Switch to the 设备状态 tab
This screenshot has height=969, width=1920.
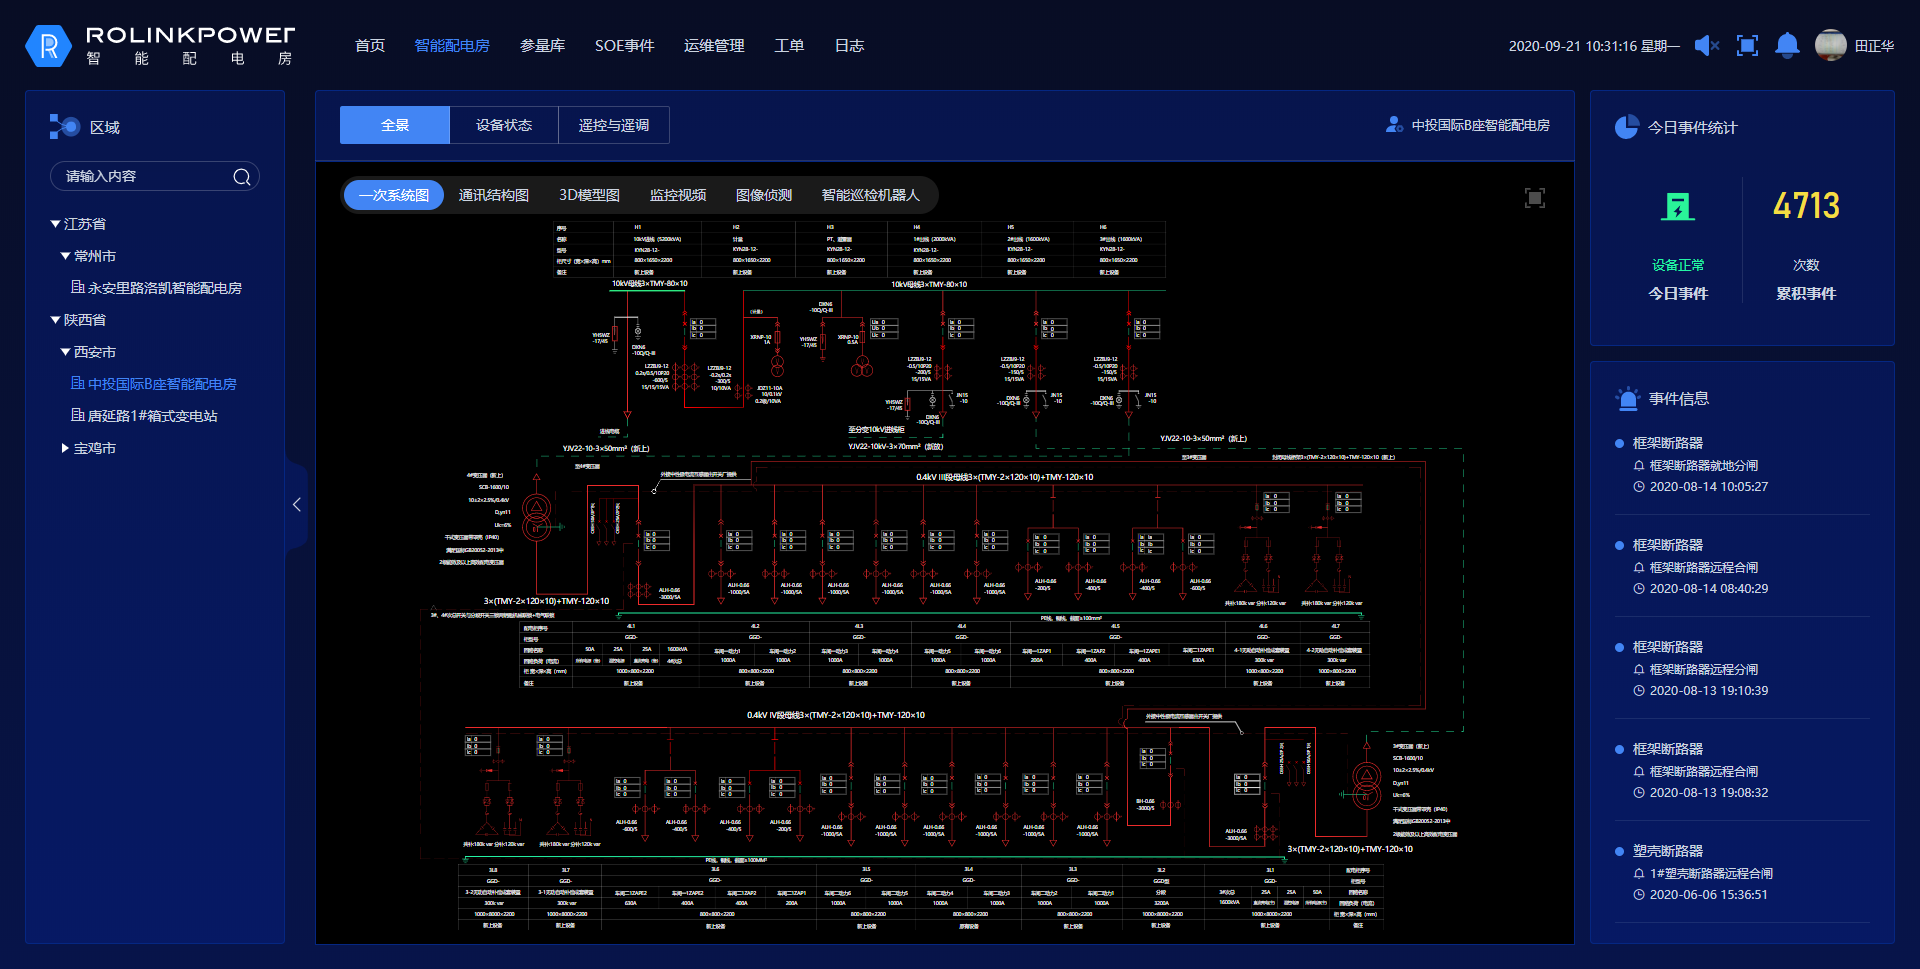coord(503,125)
